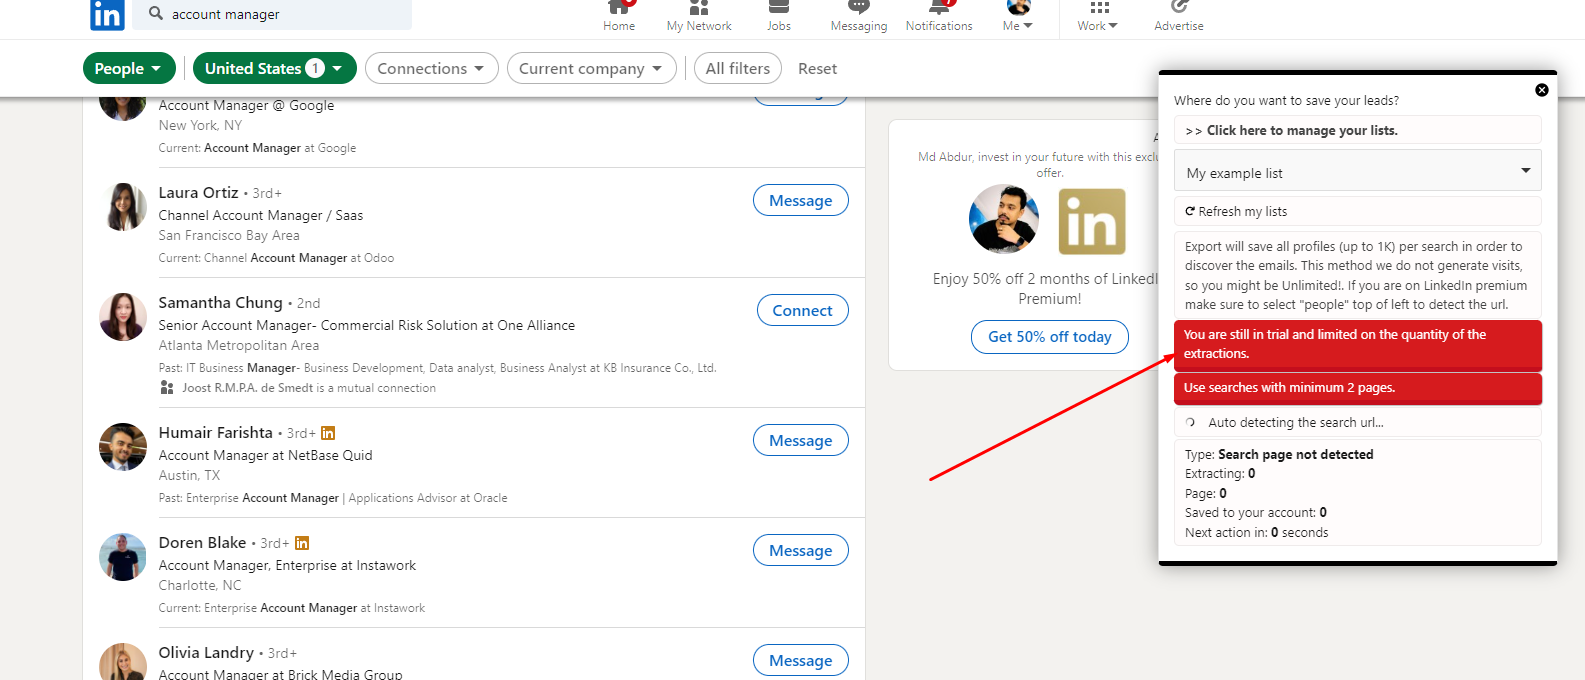Screen dimensions: 1585x680
Task: Reset the search filters
Action: click(817, 68)
